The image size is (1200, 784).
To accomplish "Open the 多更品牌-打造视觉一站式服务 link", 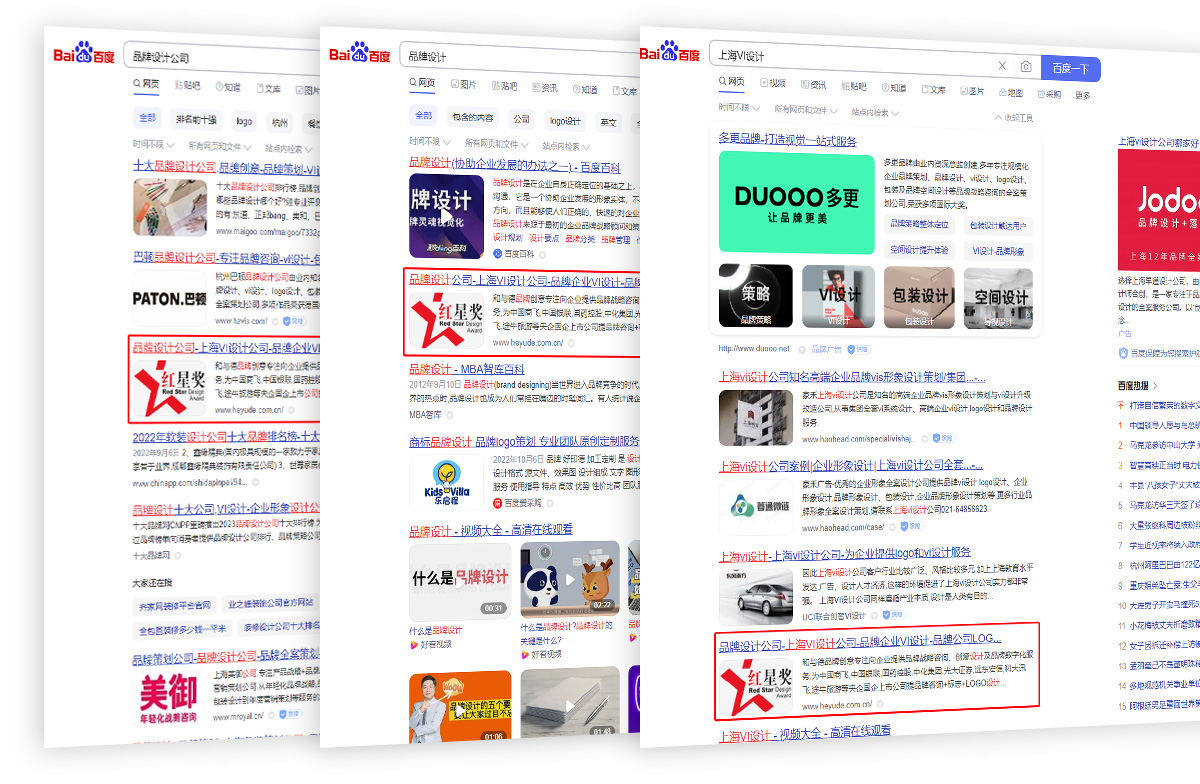I will 788,141.
